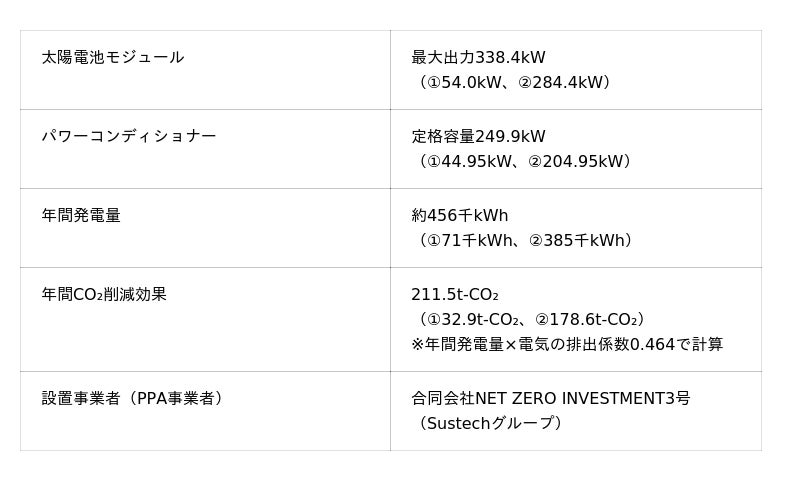Select the 合同会社NET ZERO INVESTMENT3号 company name
Image resolution: width=800 pixels, height=481 pixels.
pos(550,399)
